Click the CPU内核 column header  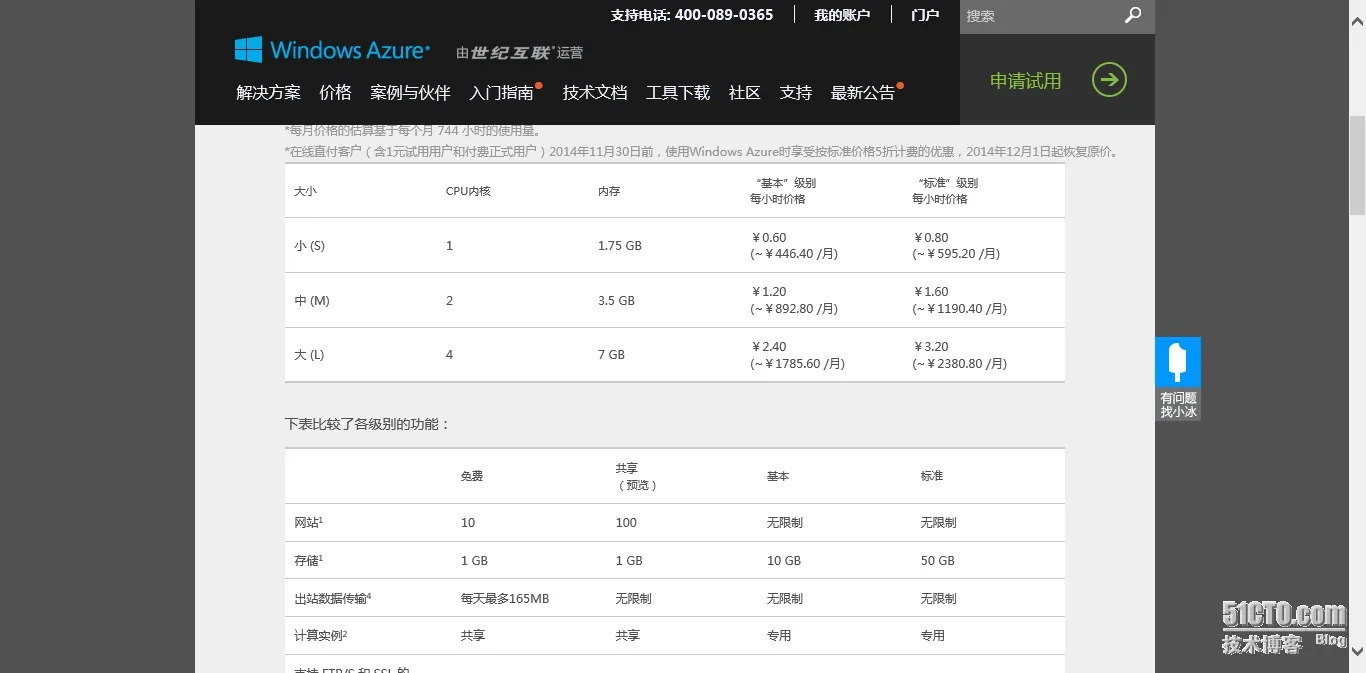point(468,191)
